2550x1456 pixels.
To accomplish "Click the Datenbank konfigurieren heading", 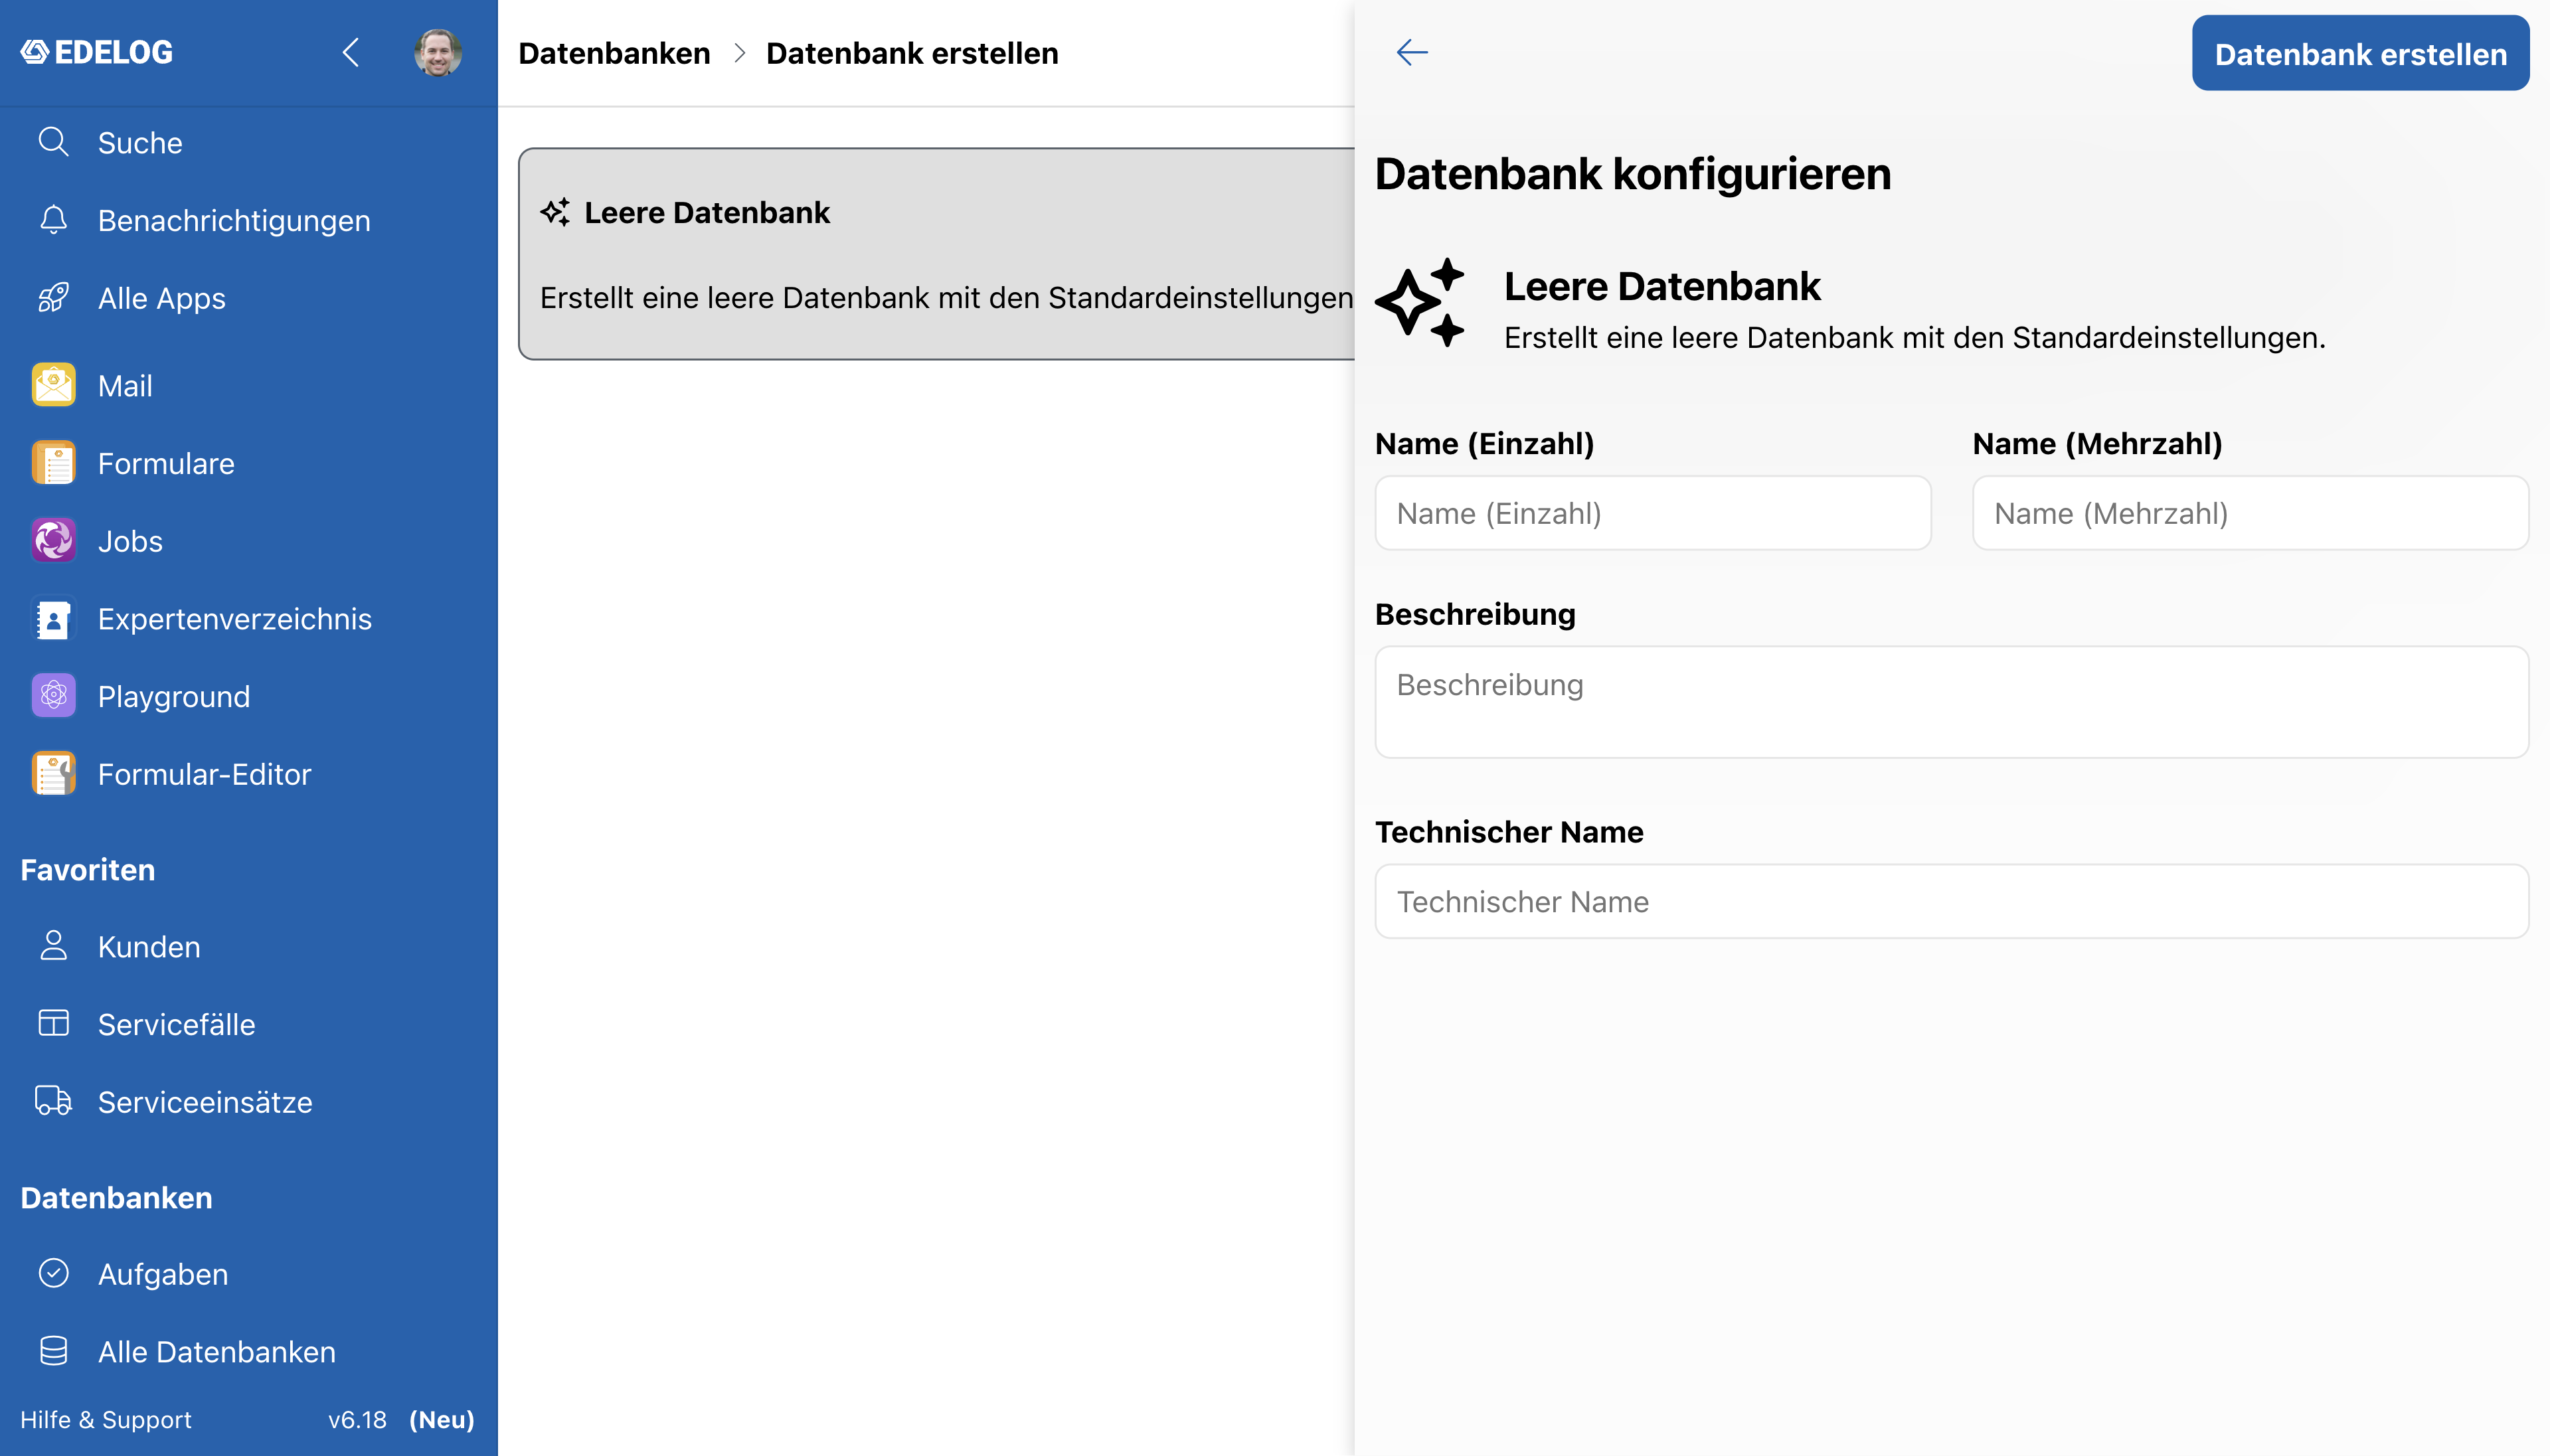I will (1633, 173).
